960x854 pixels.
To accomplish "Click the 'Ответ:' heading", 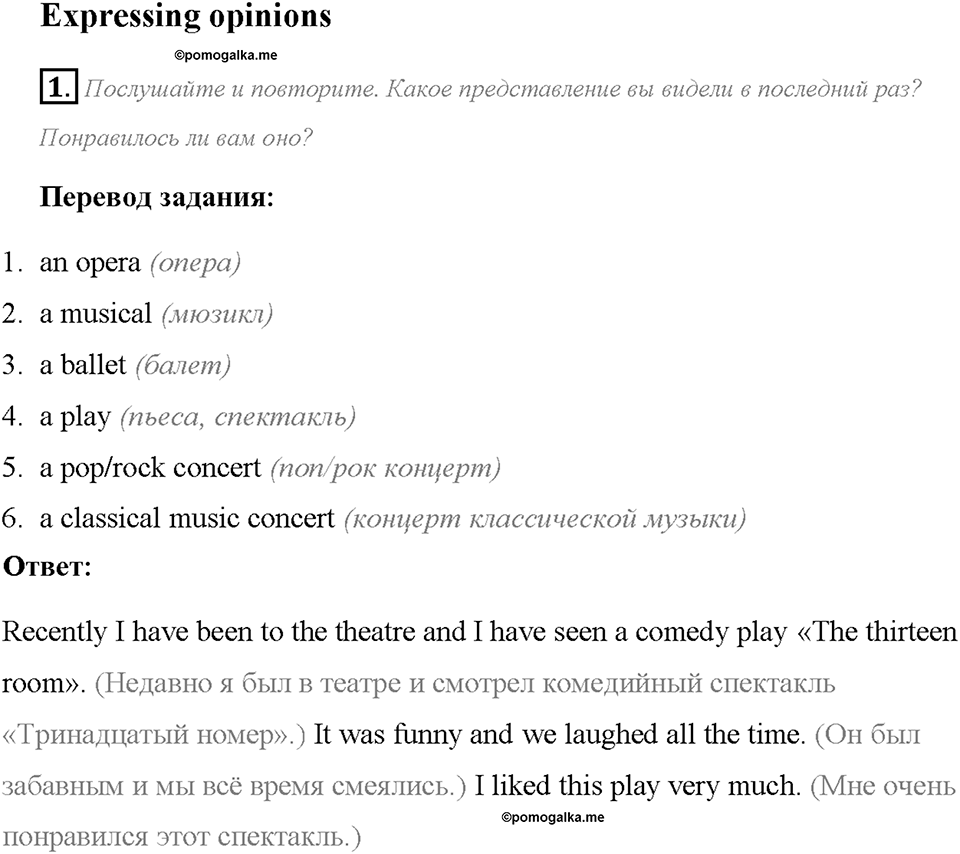I will (47, 567).
